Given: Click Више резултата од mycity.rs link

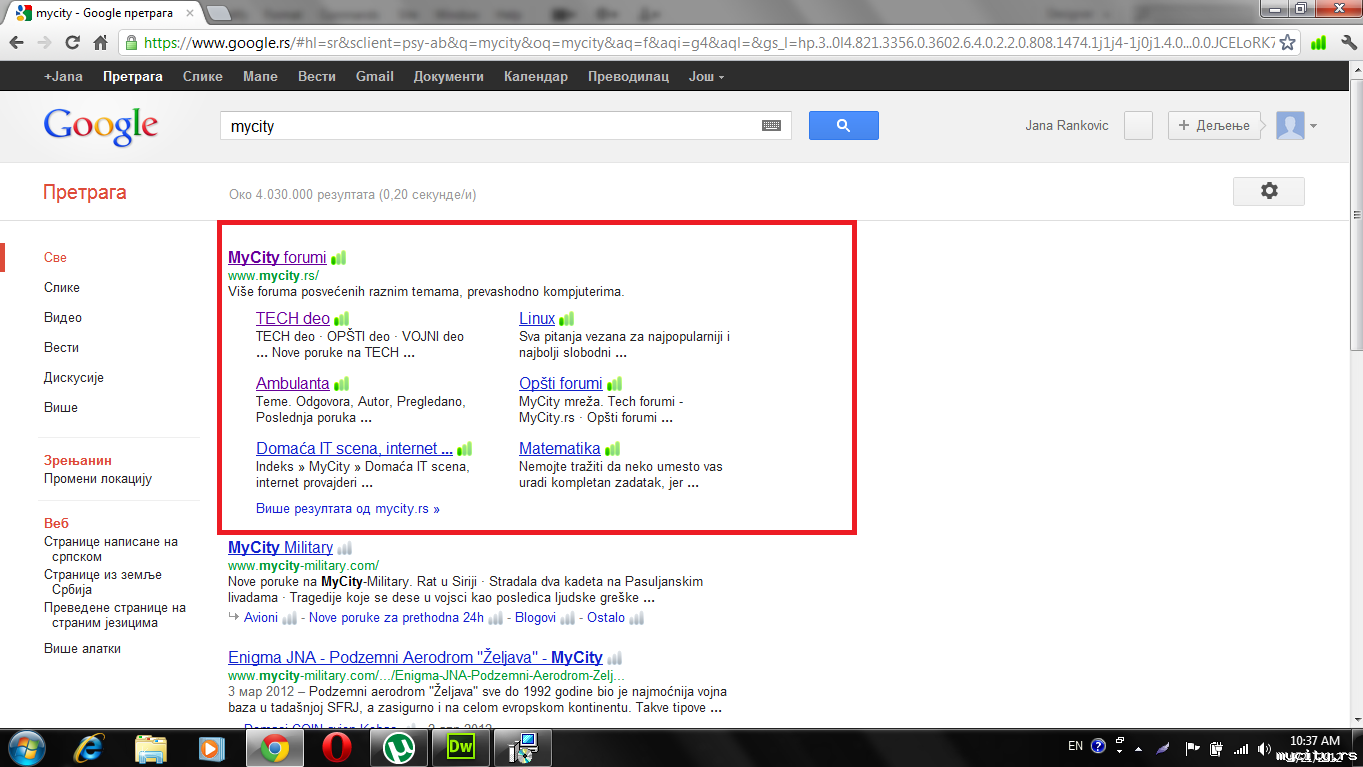Looking at the screenshot, I should point(348,509).
